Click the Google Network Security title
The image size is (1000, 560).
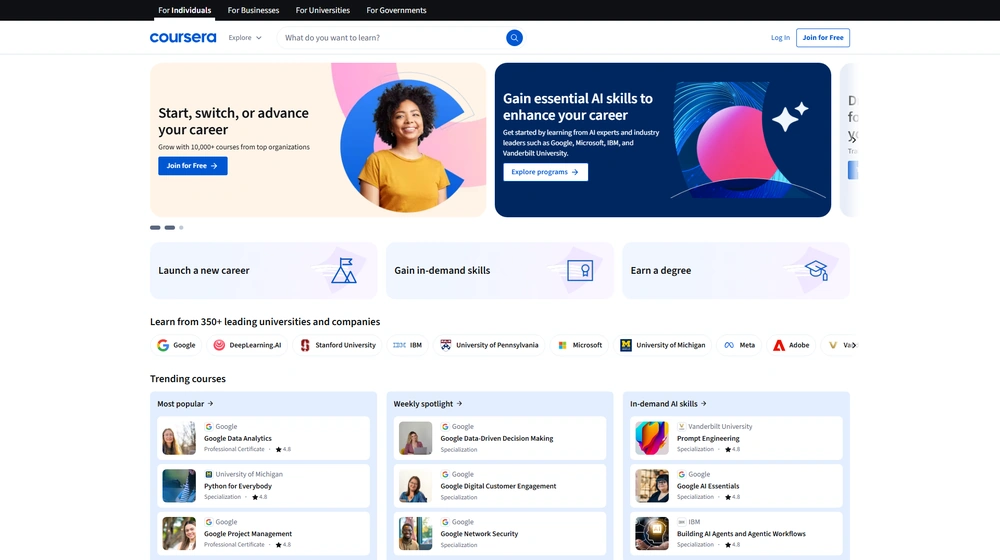coord(479,534)
